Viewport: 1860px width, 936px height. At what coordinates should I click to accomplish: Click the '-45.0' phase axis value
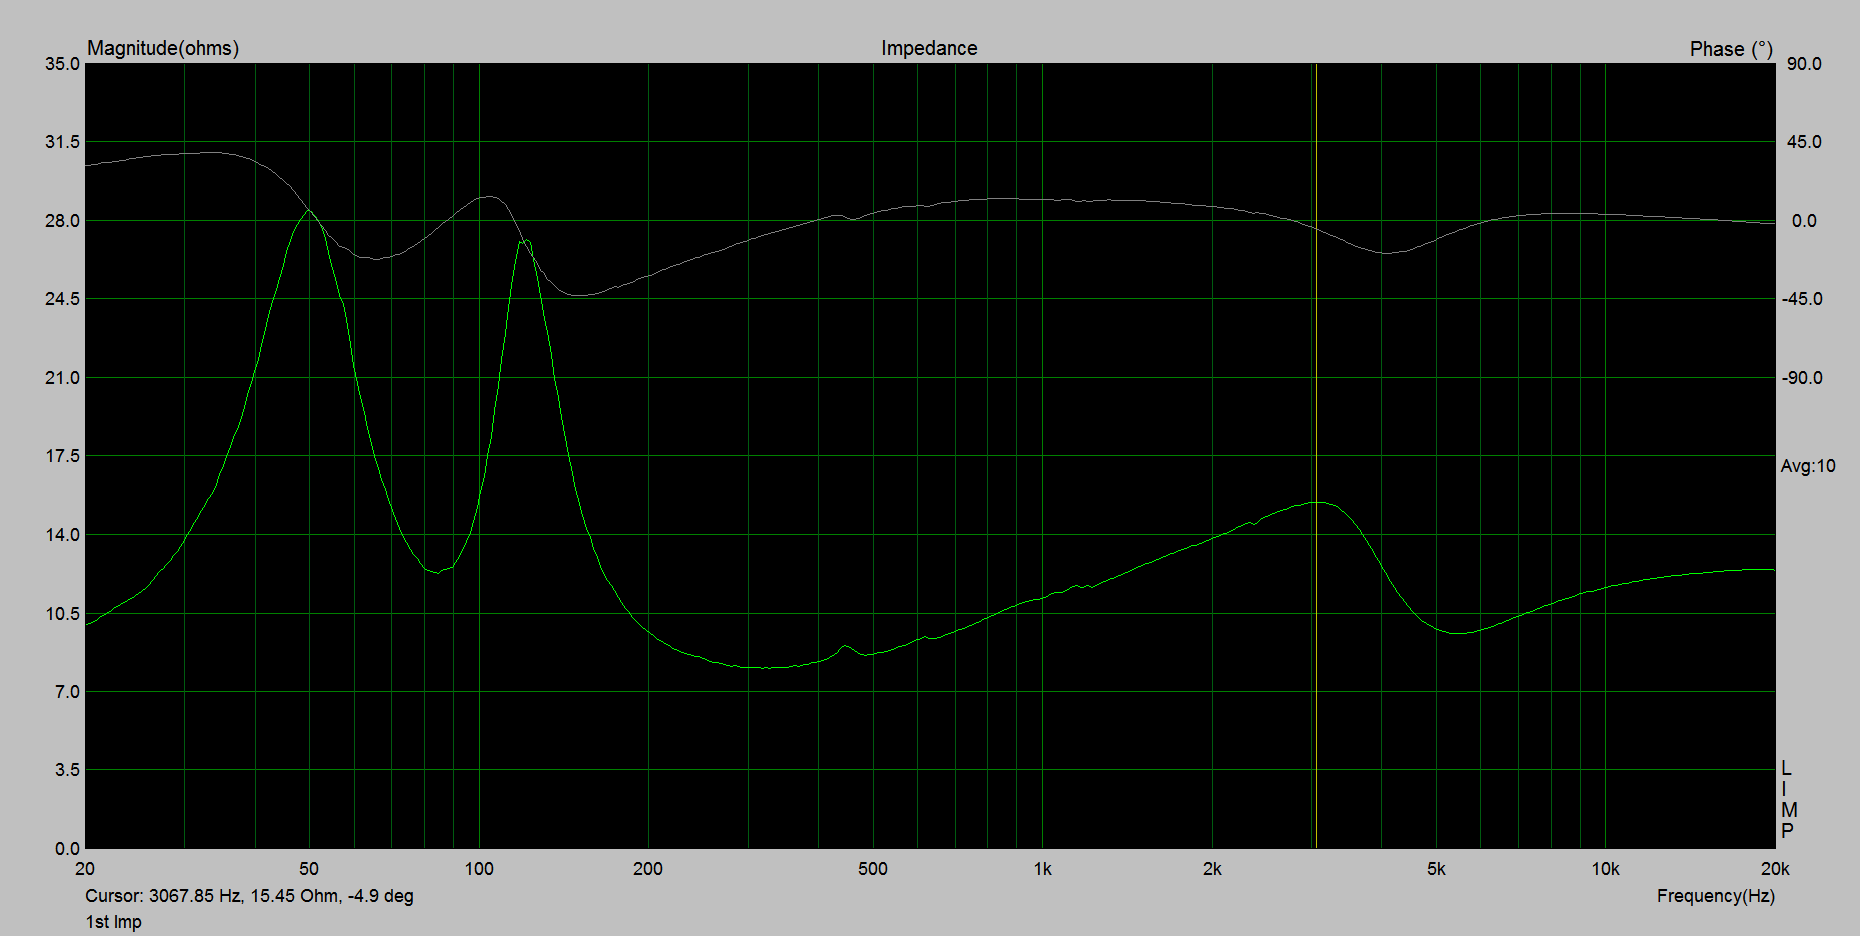coord(1802,299)
